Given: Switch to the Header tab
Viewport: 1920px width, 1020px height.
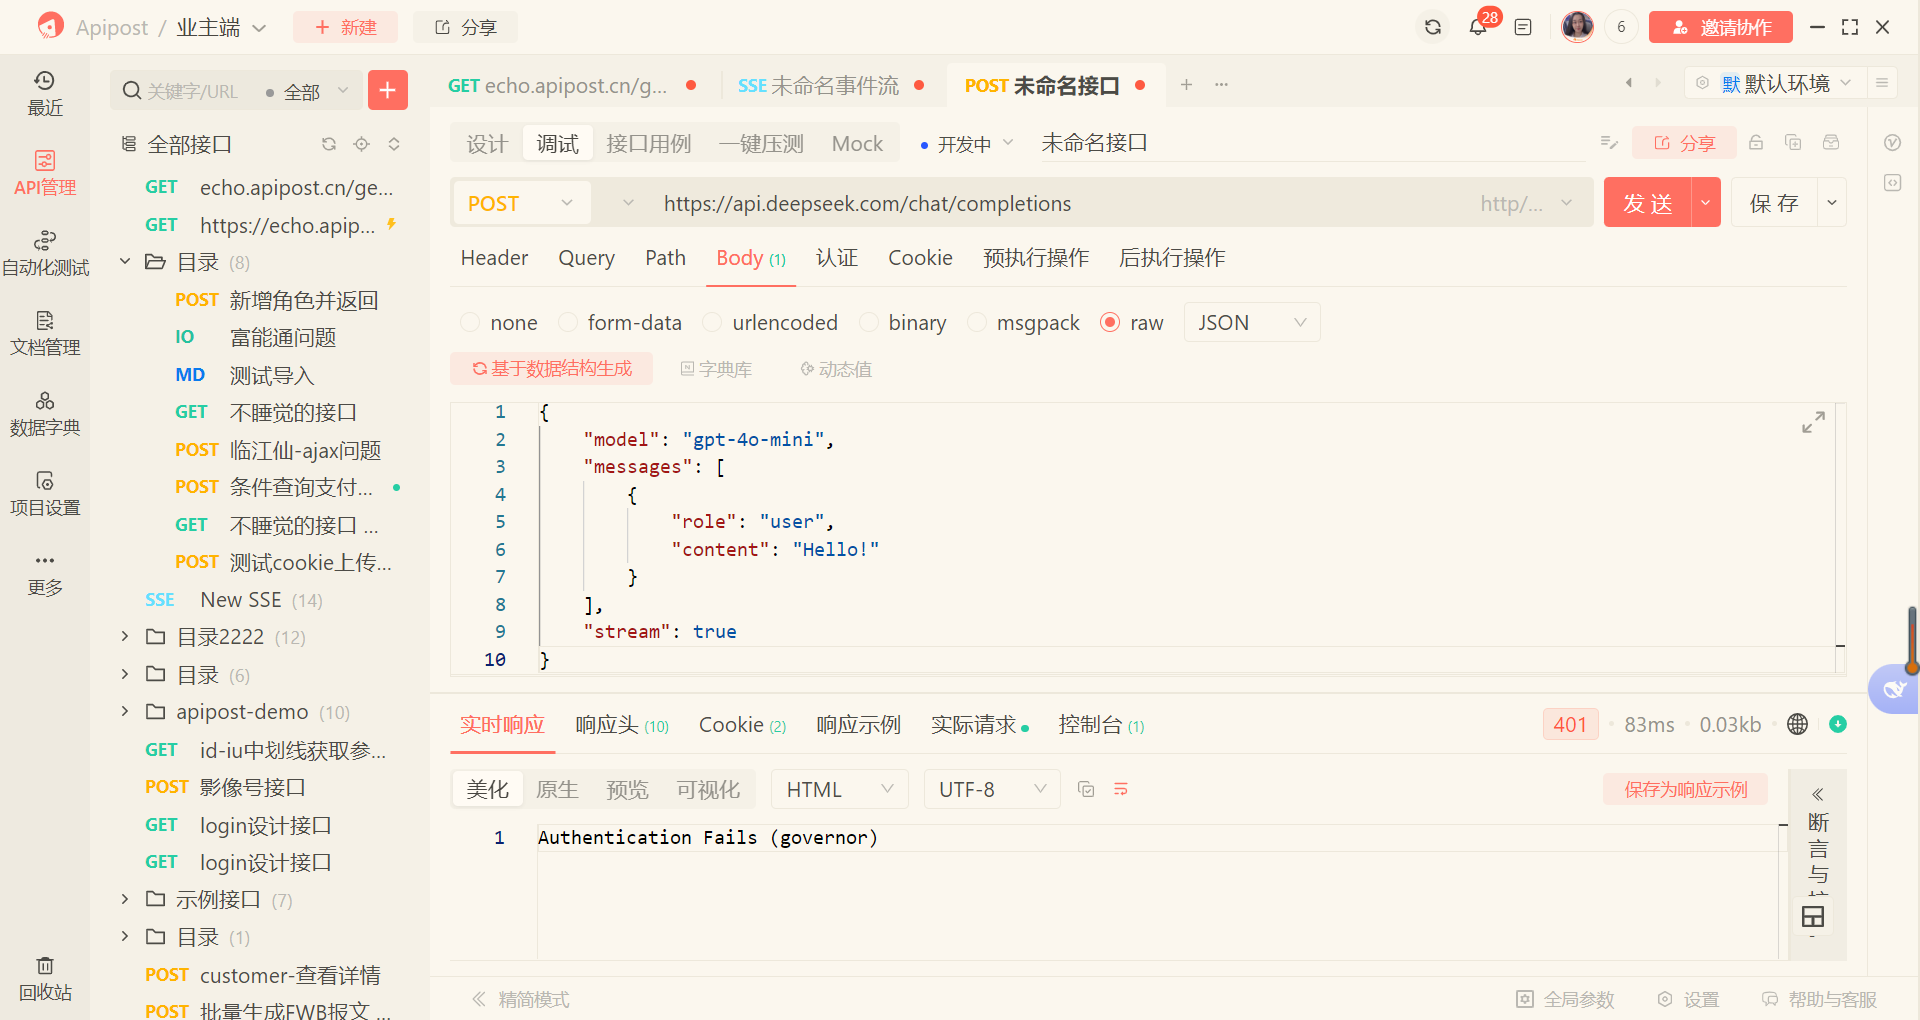Looking at the screenshot, I should click(x=494, y=258).
